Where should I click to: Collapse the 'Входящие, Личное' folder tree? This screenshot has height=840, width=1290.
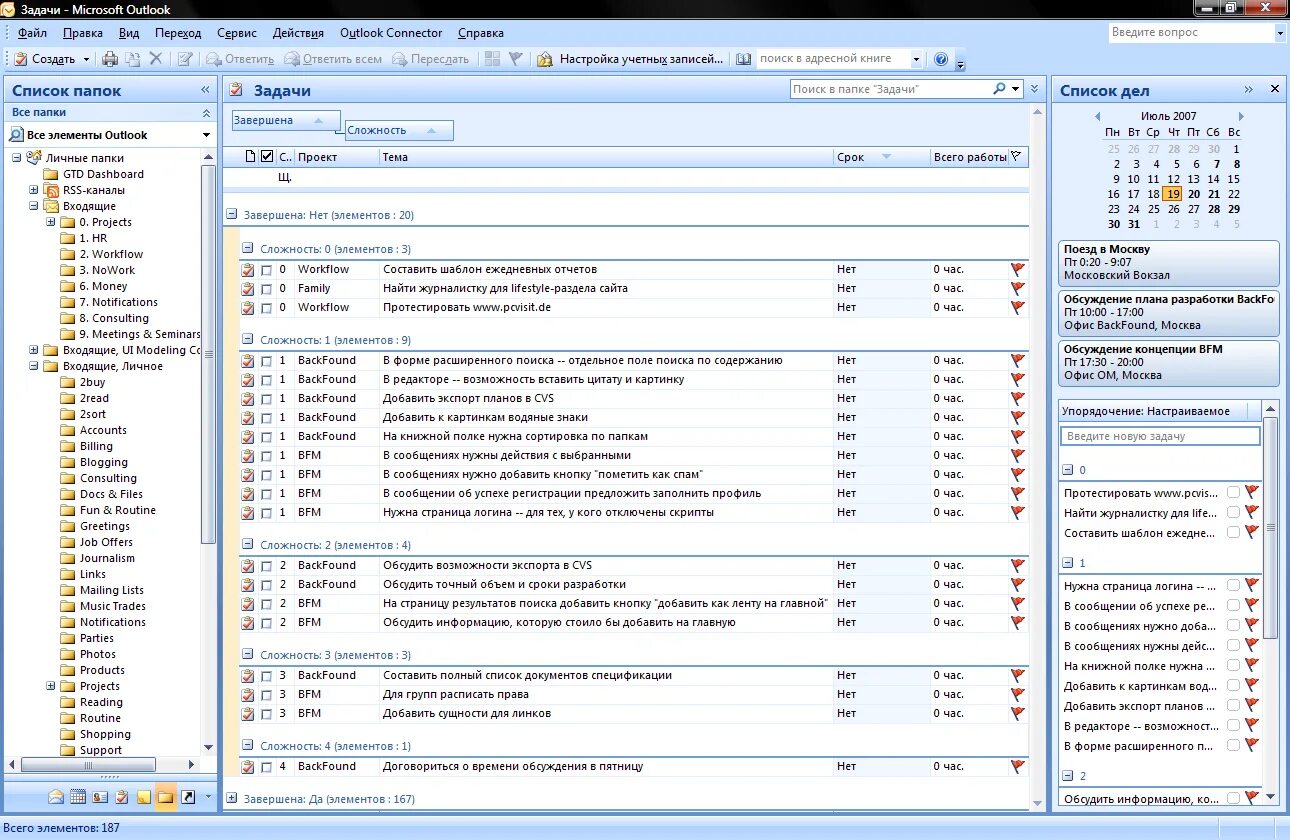34,366
